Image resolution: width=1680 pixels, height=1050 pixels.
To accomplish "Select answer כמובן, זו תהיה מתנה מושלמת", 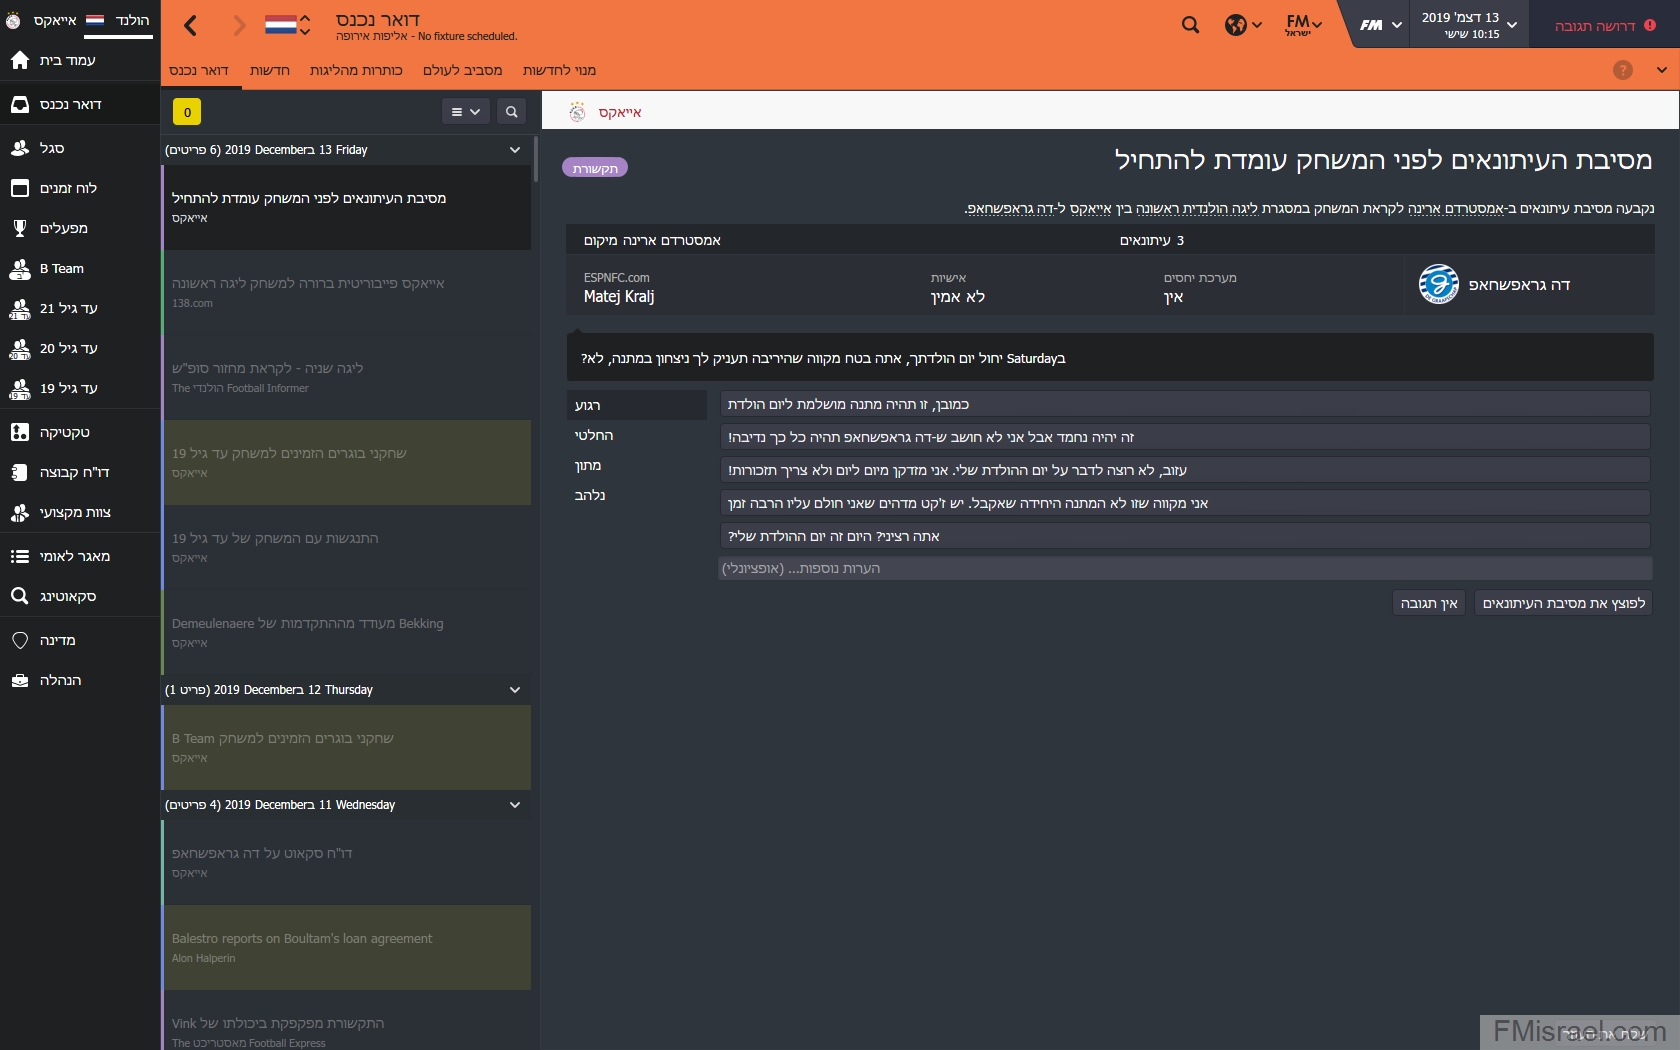I will pos(1185,404).
